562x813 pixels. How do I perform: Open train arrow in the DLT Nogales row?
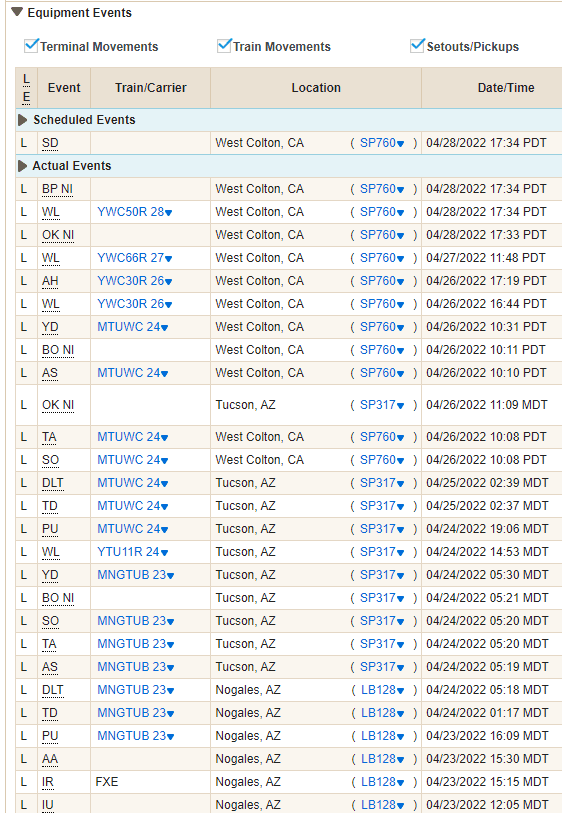pos(171,691)
